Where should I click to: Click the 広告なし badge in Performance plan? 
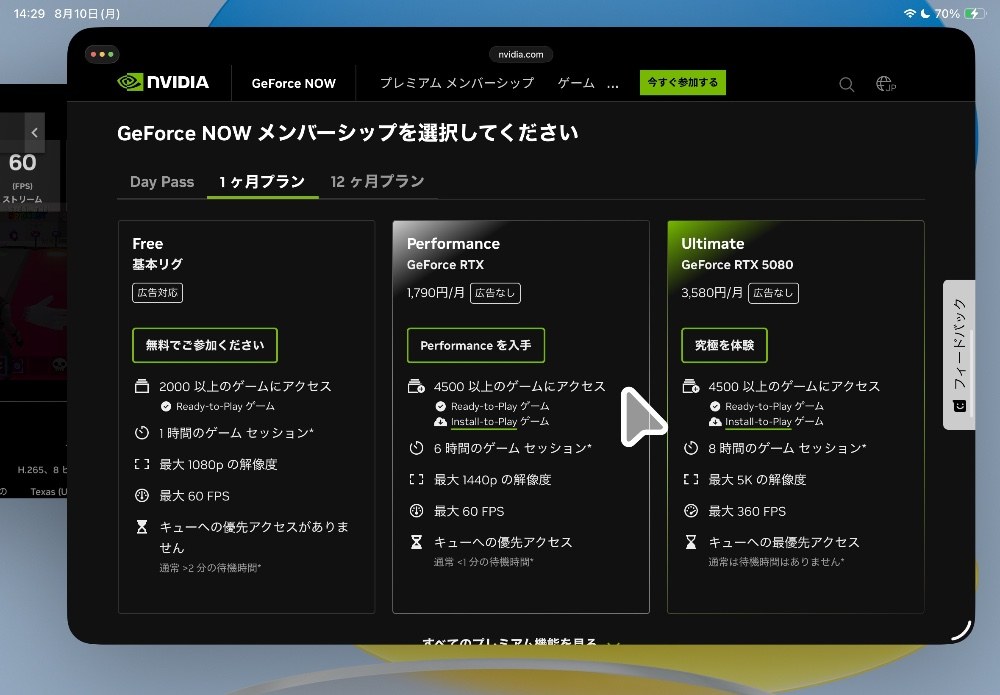click(x=496, y=293)
